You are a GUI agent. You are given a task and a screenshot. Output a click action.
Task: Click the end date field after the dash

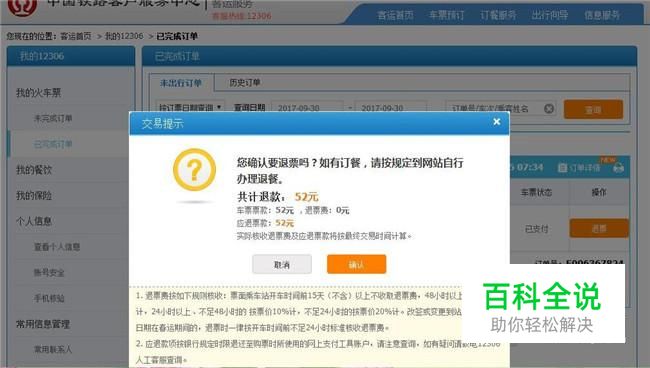390,107
